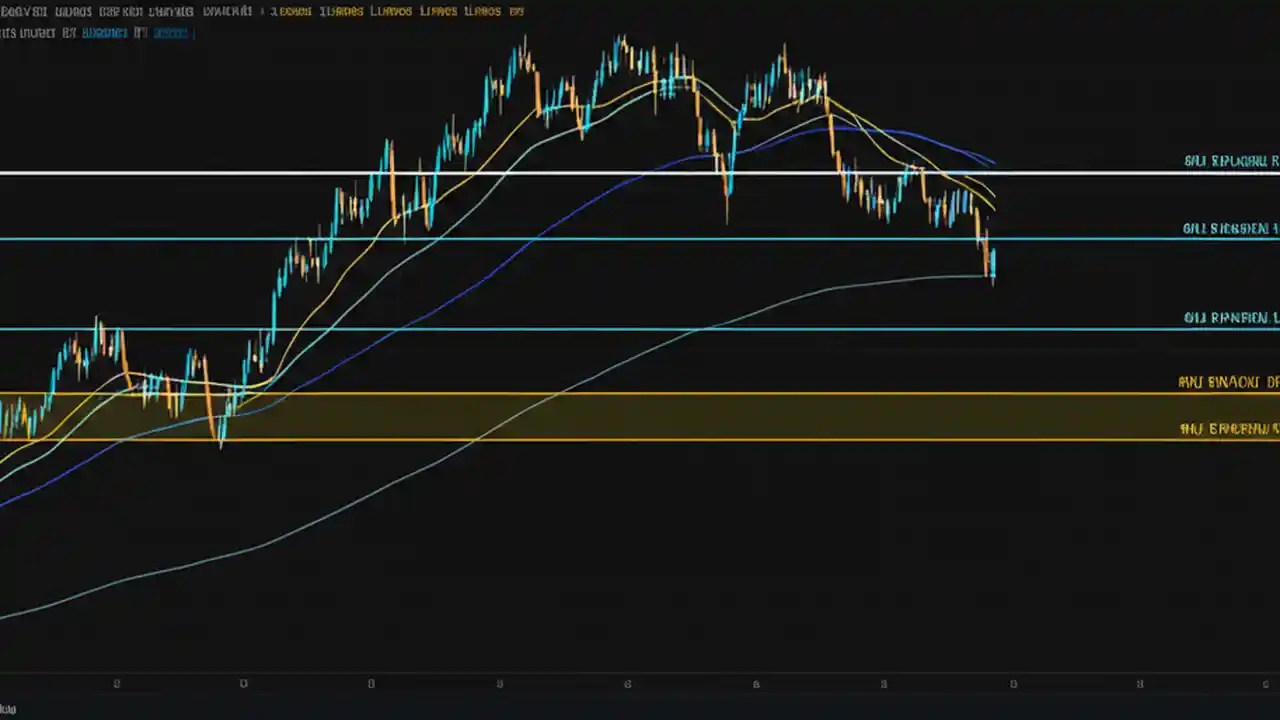Viewport: 1280px width, 720px height.
Task: Click the last icon at the toolbar's right end
Action: coord(518,11)
